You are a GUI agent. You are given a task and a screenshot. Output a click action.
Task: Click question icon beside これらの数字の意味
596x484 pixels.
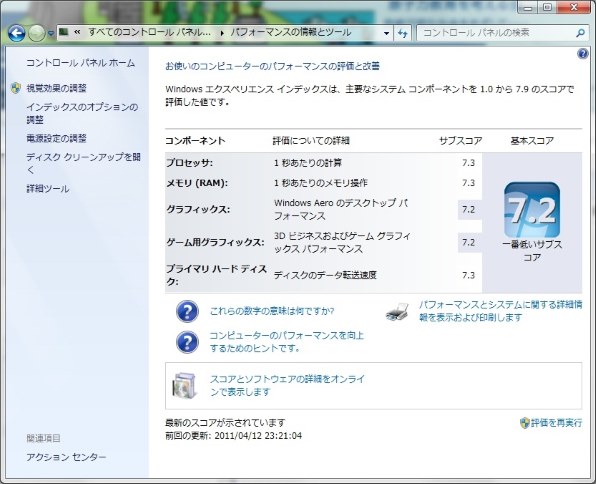pyautogui.click(x=187, y=311)
